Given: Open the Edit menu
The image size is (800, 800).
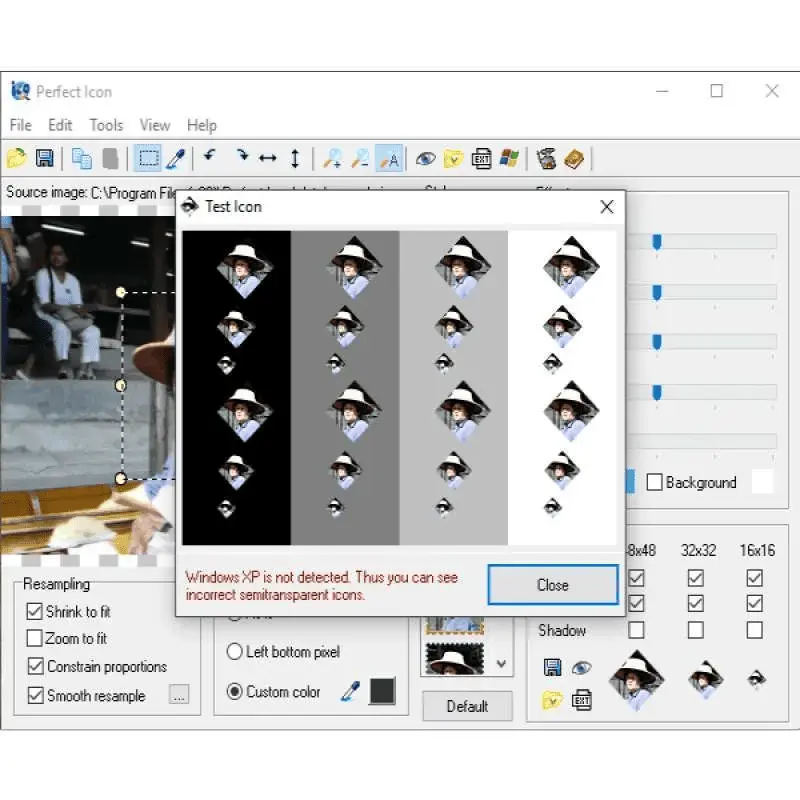Looking at the screenshot, I should click(60, 125).
